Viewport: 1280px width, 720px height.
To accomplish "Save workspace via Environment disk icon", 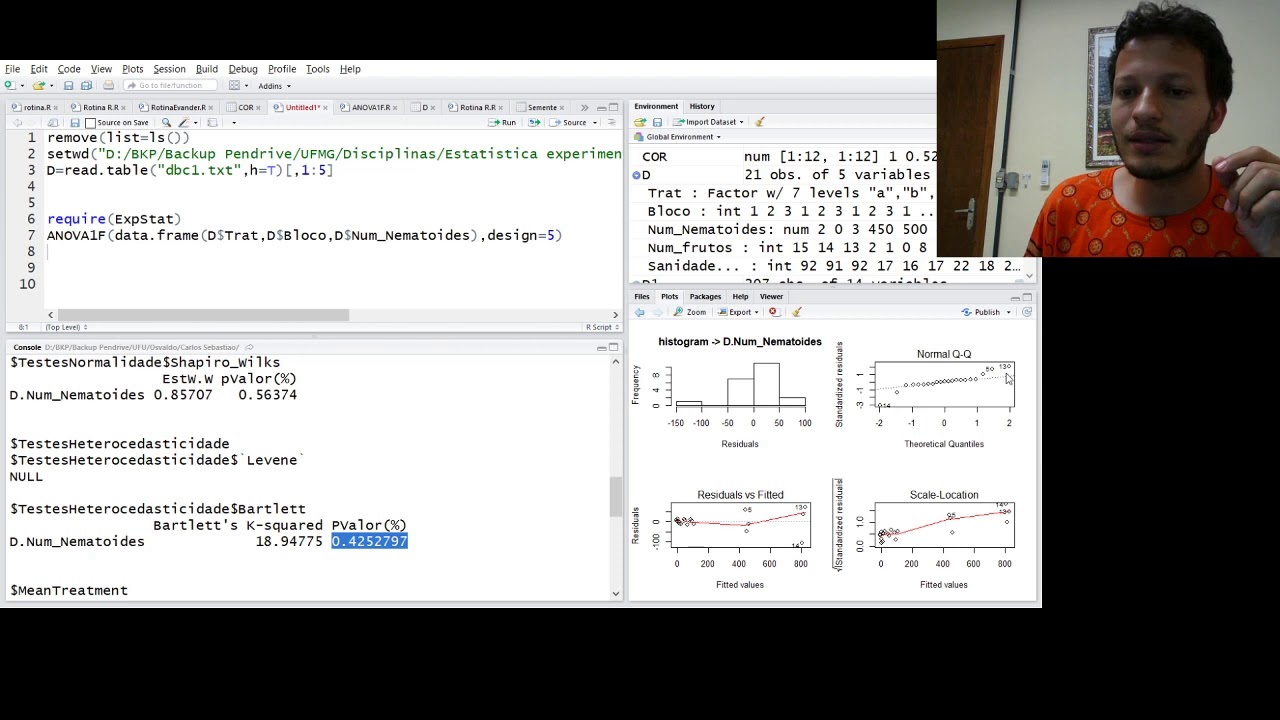I will (657, 122).
